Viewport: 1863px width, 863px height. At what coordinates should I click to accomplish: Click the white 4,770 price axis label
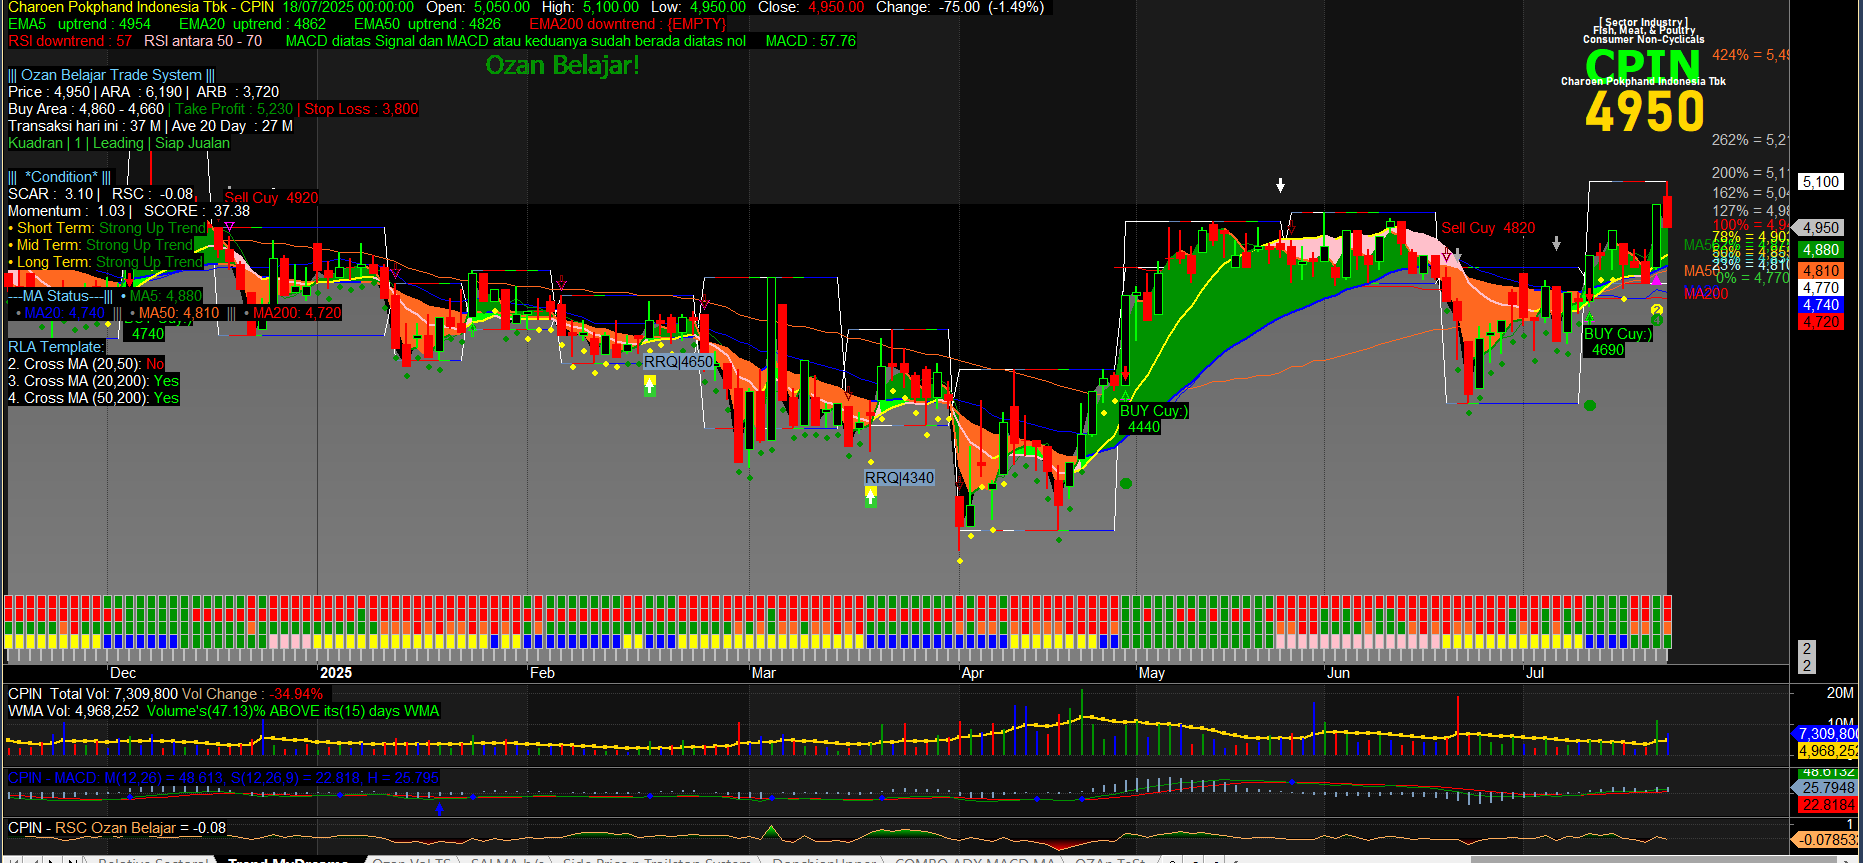click(1820, 288)
